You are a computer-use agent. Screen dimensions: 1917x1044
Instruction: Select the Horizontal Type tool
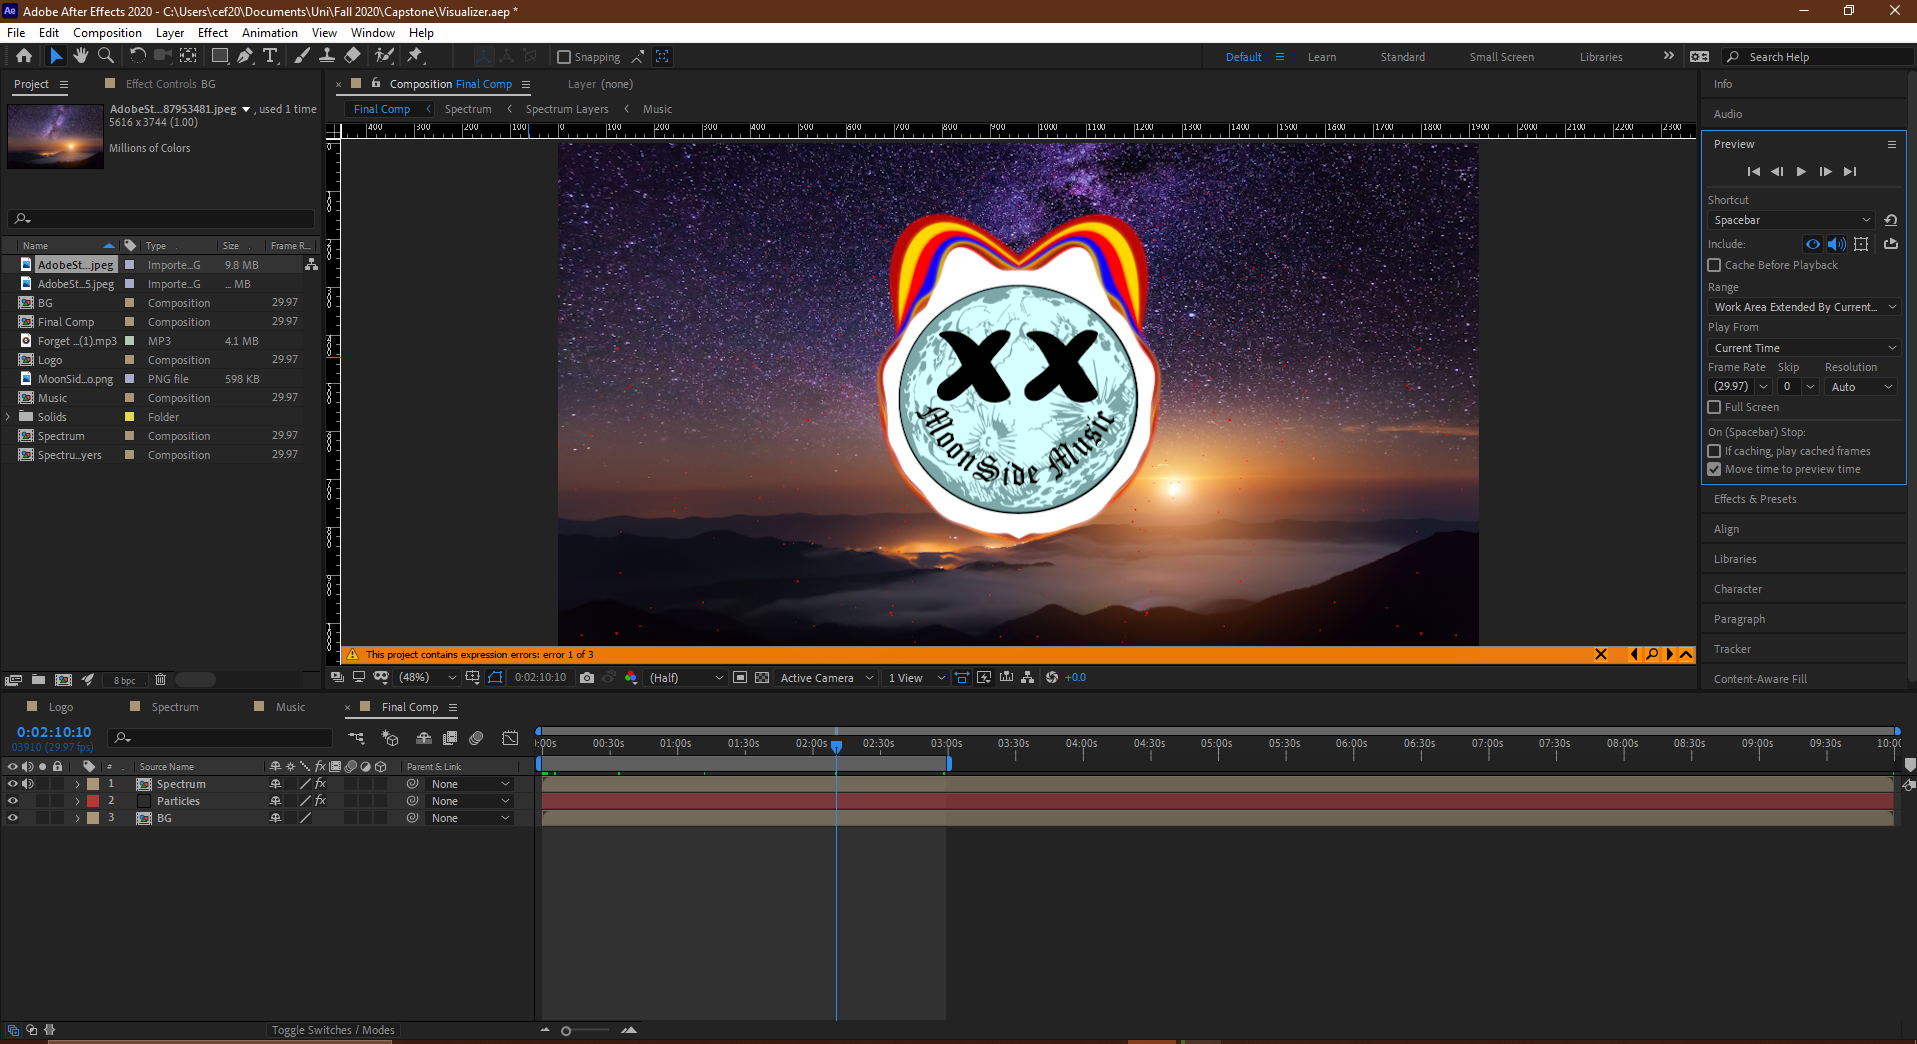[x=270, y=56]
